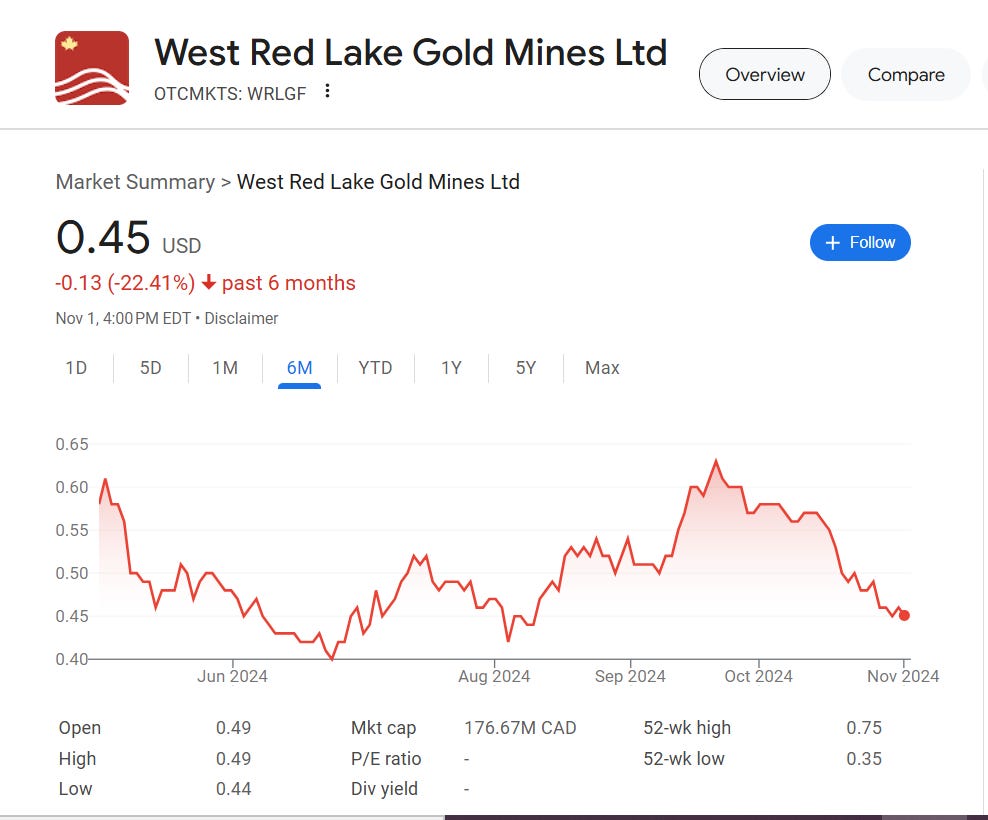Open the West Red Lake company logo

pos(92,67)
